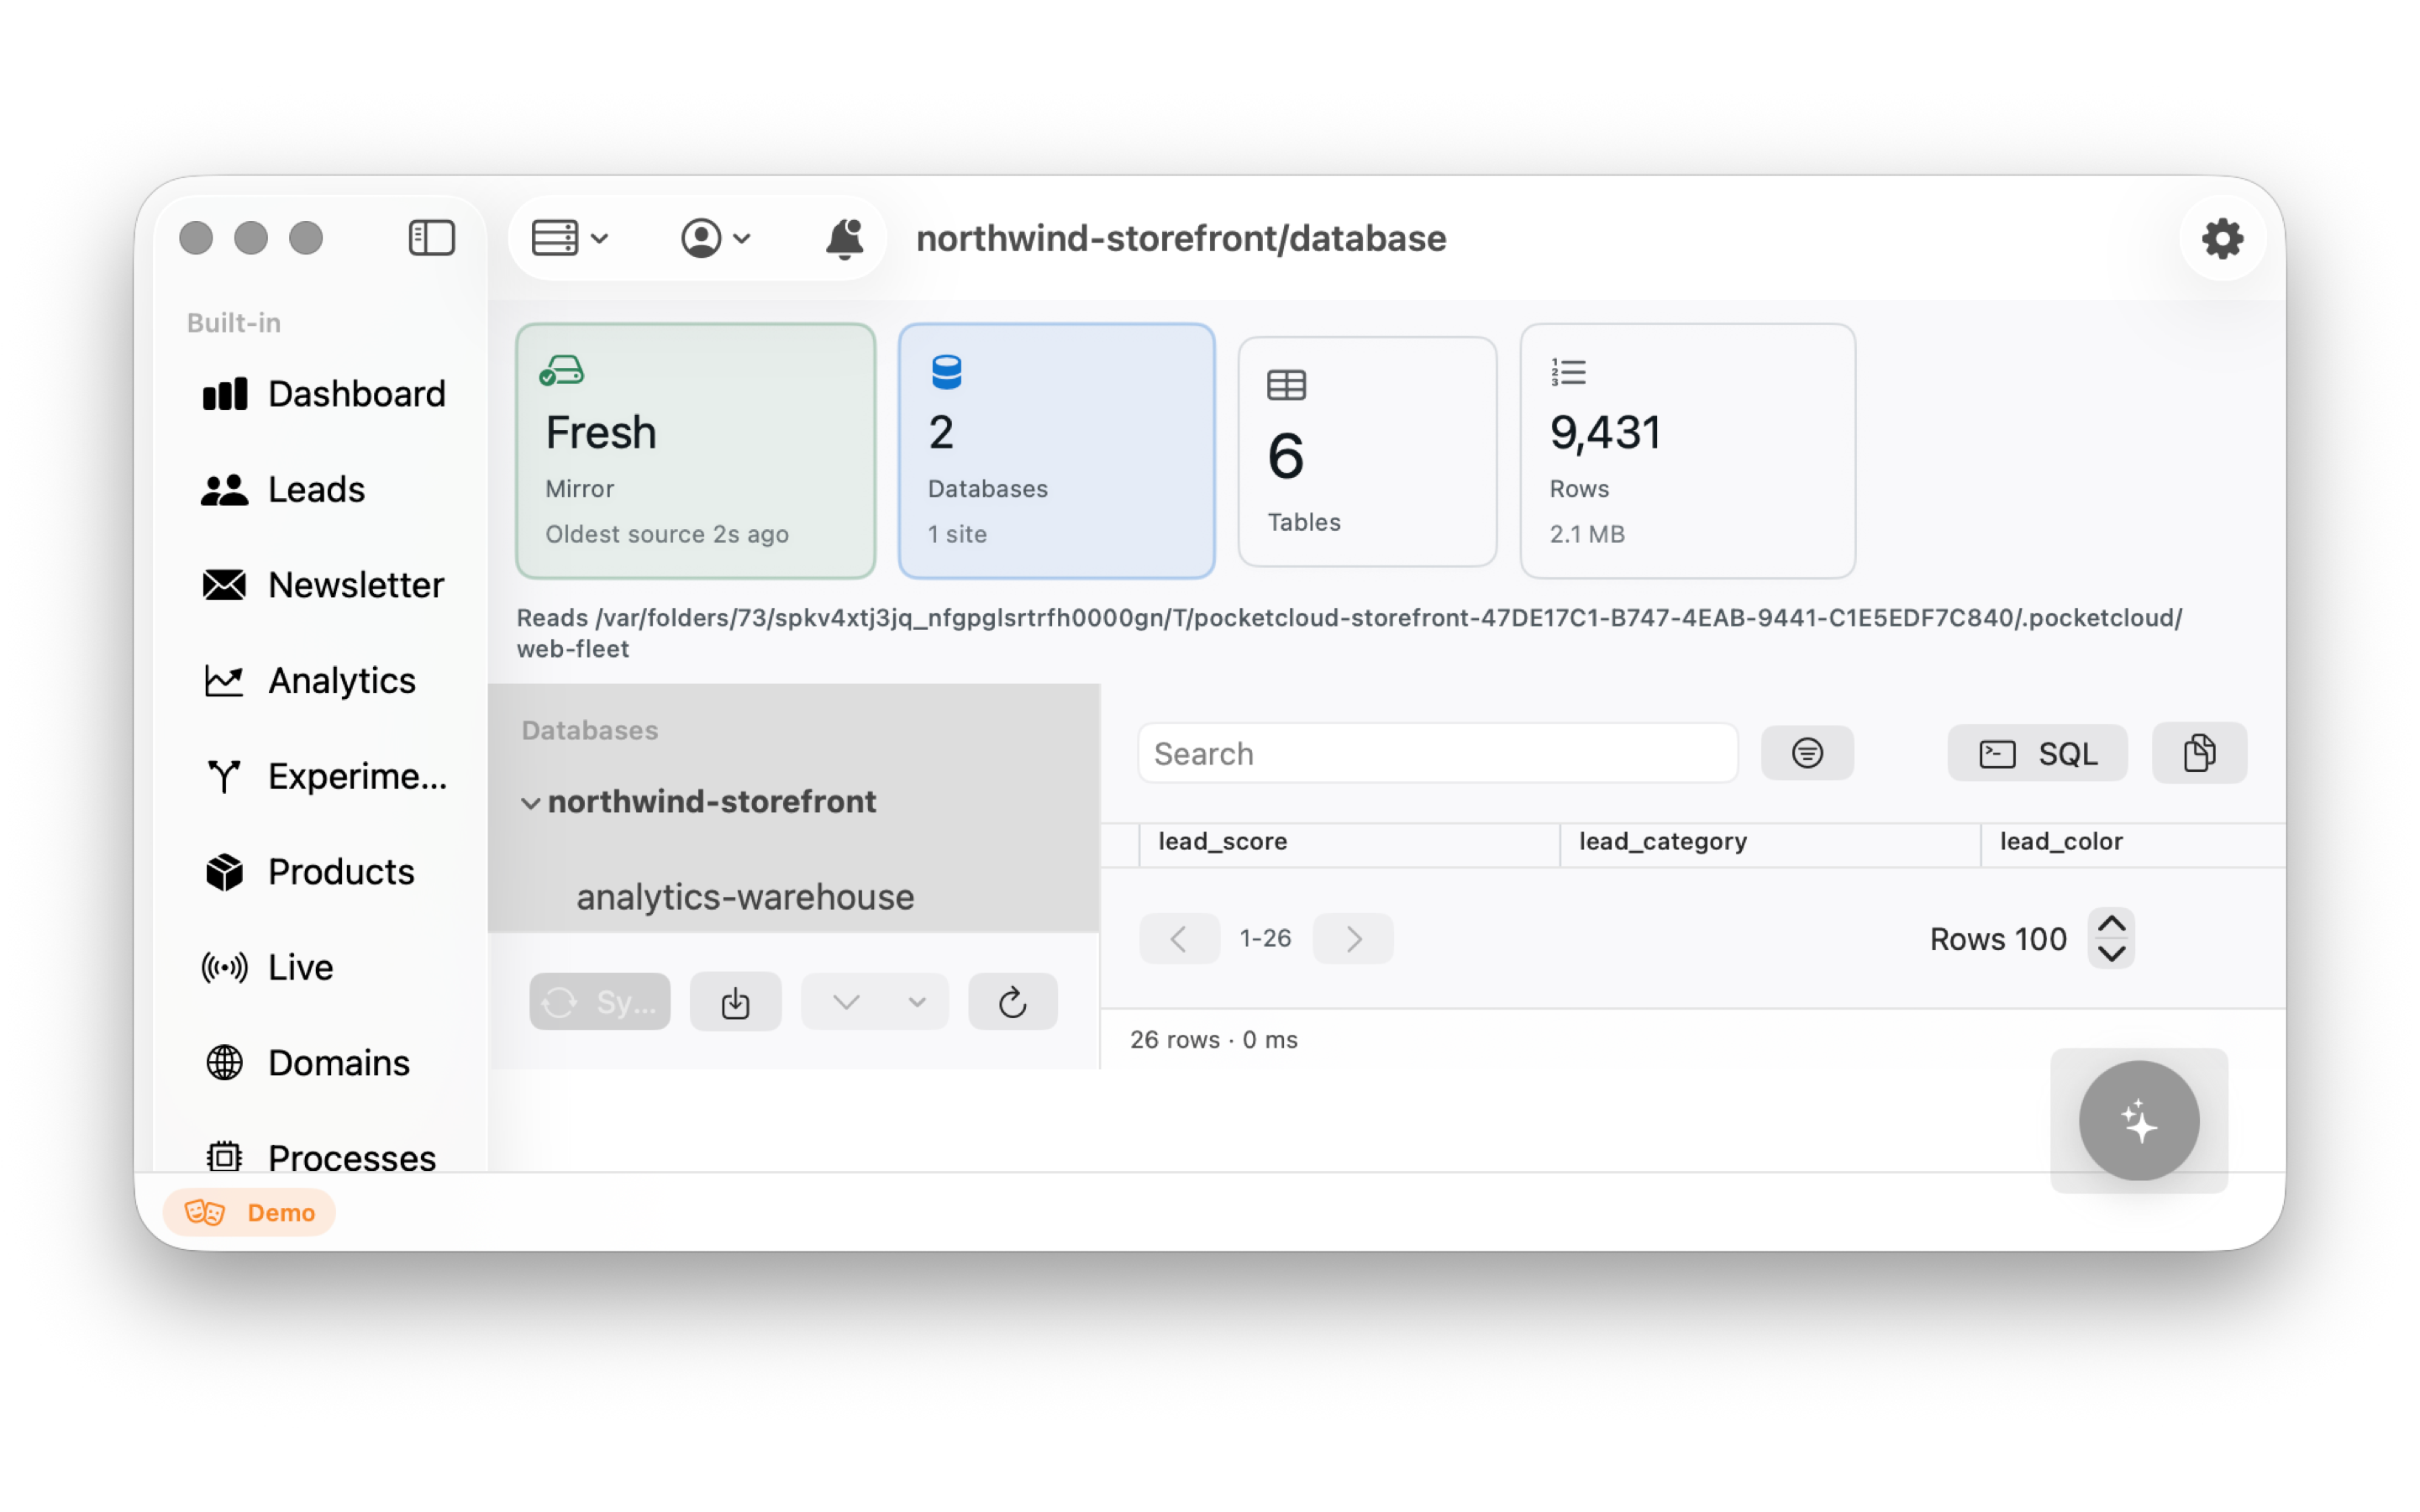The width and height of the screenshot is (2420, 1512).
Task: Go to the previous page arrow
Action: tap(1179, 938)
